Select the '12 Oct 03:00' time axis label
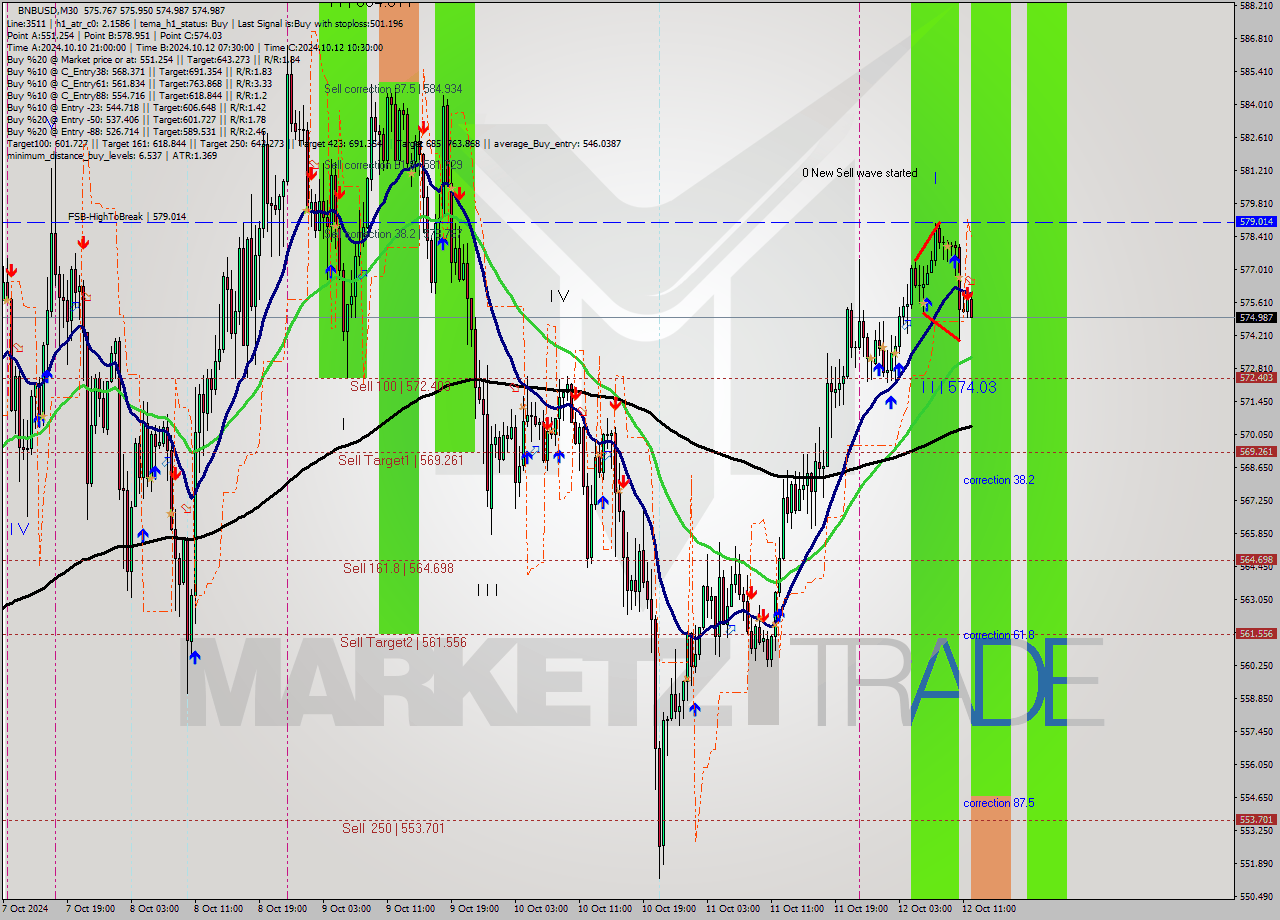 tap(924, 909)
